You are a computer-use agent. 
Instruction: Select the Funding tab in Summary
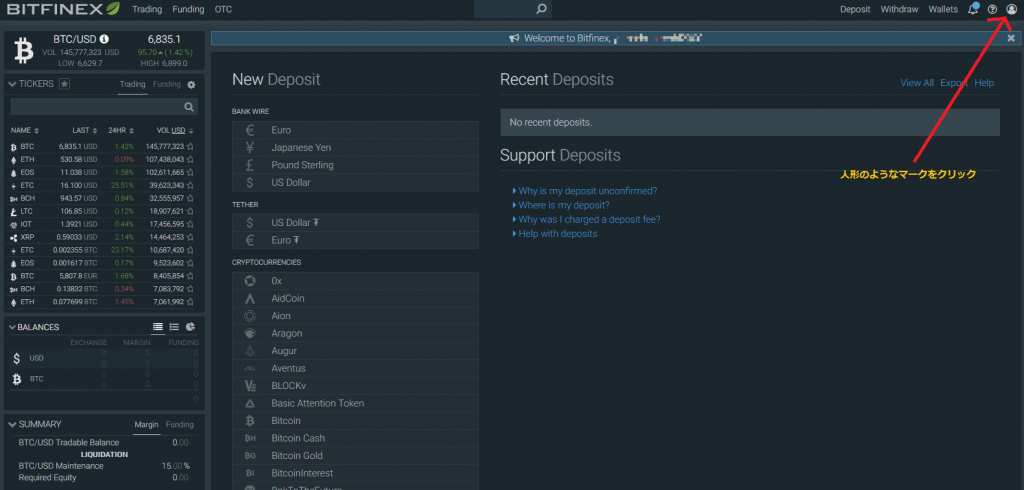(x=180, y=425)
